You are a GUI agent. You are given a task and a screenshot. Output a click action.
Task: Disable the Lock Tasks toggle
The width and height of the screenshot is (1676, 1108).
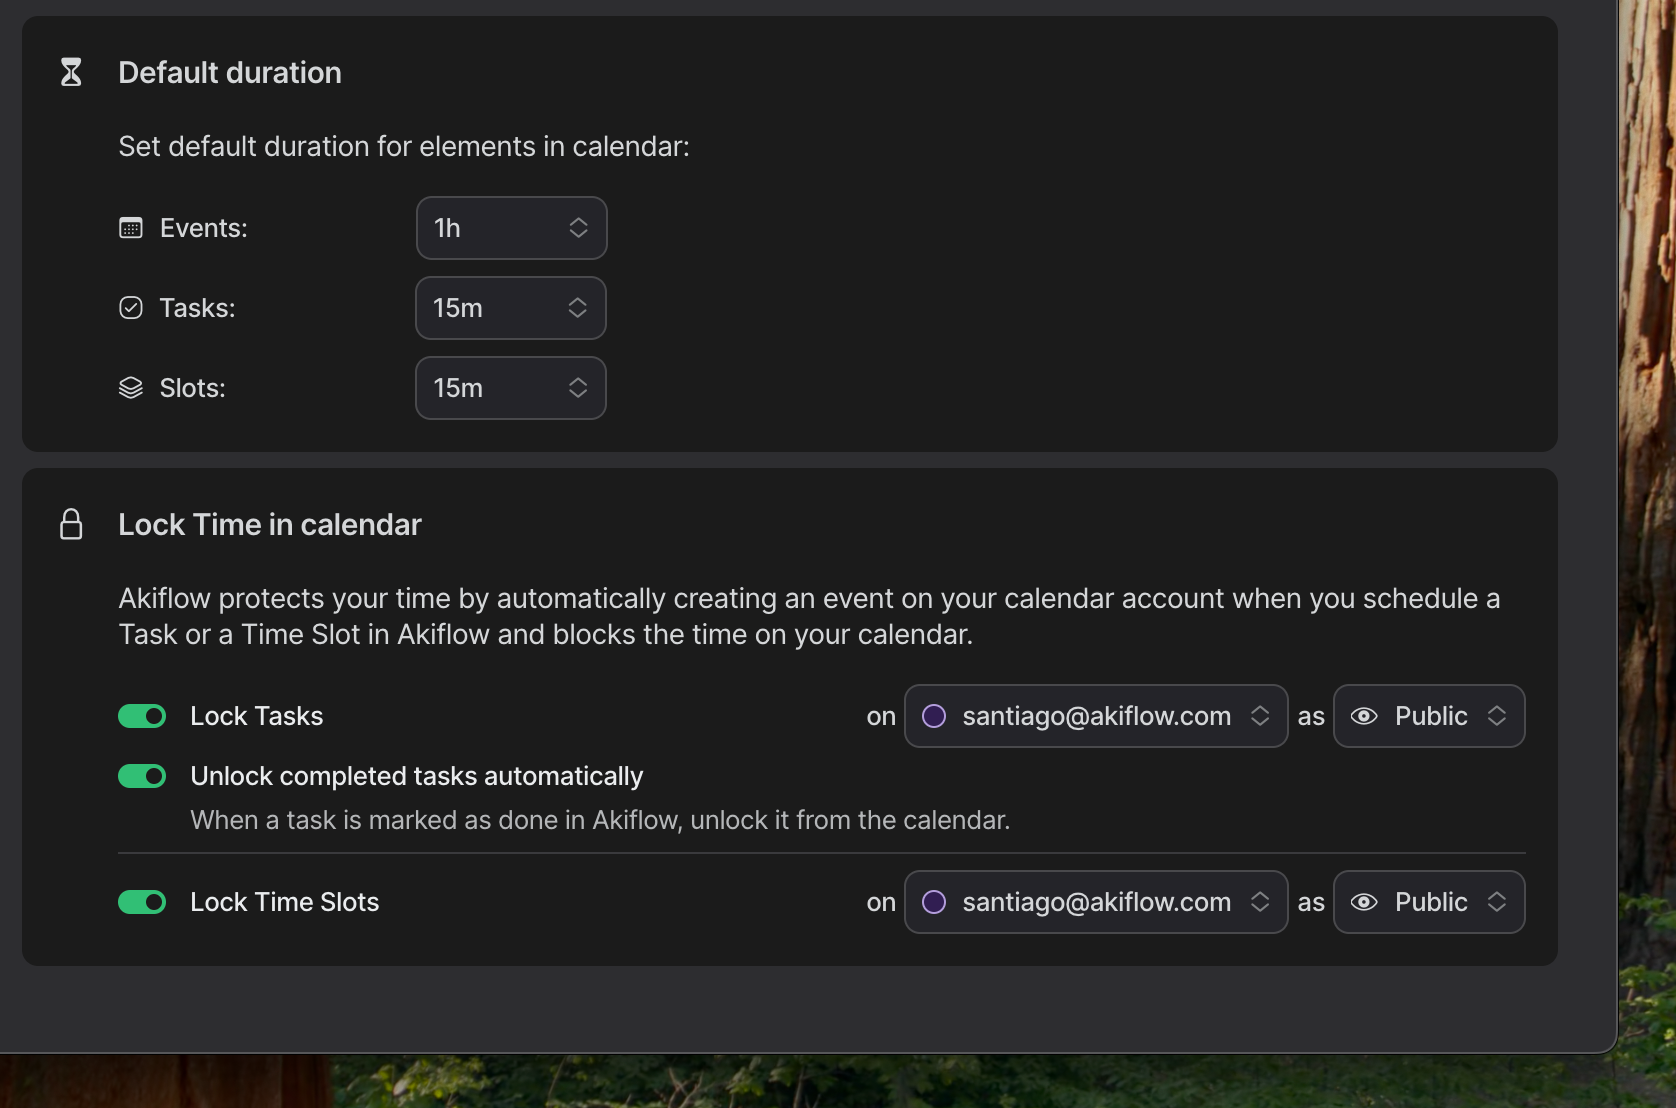[x=142, y=716]
